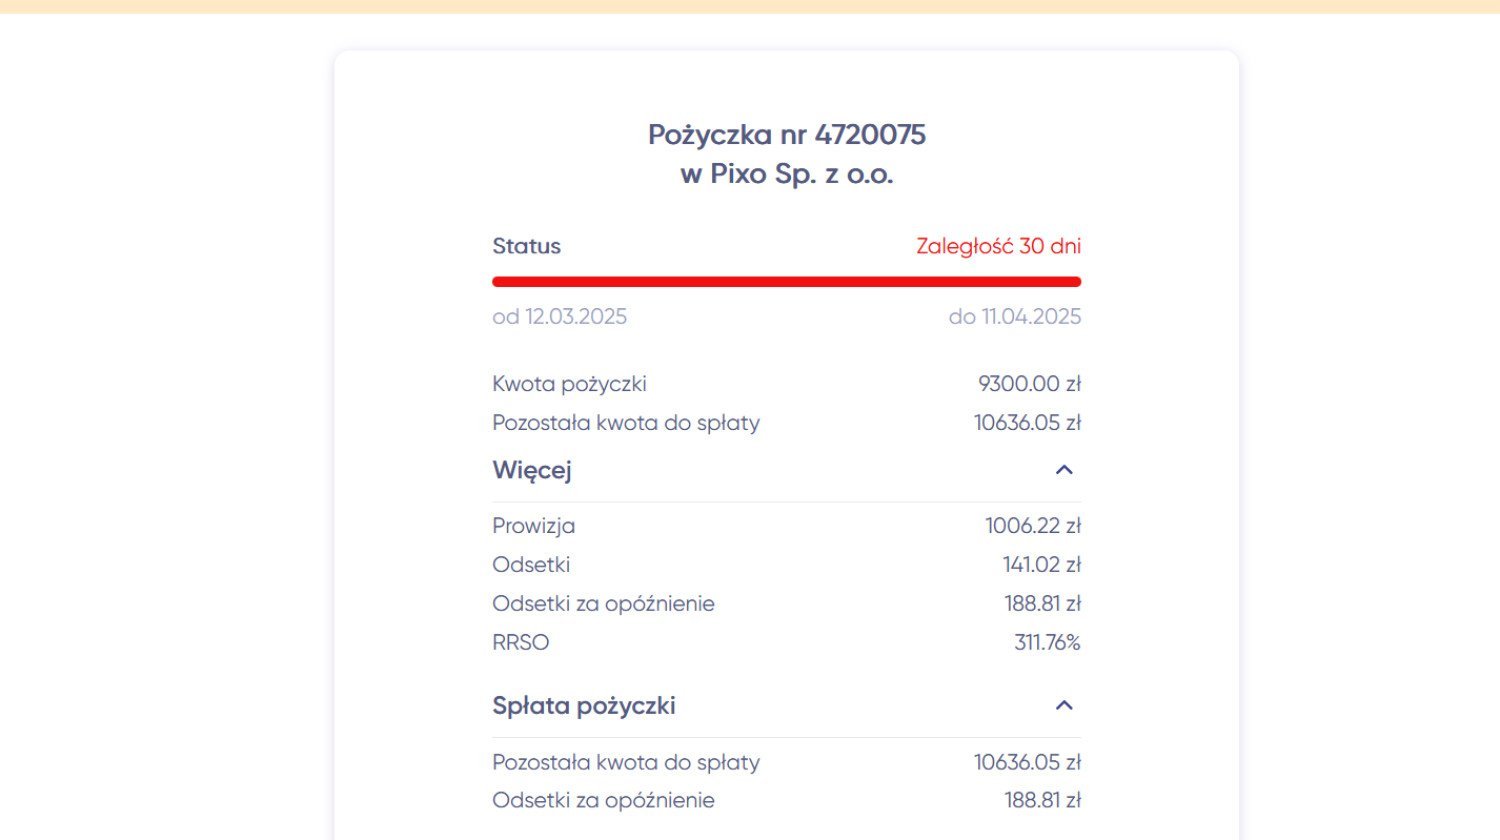1500x840 pixels.
Task: Click Odsetki za opóźnienie label under Więcej
Action: [x=603, y=604]
